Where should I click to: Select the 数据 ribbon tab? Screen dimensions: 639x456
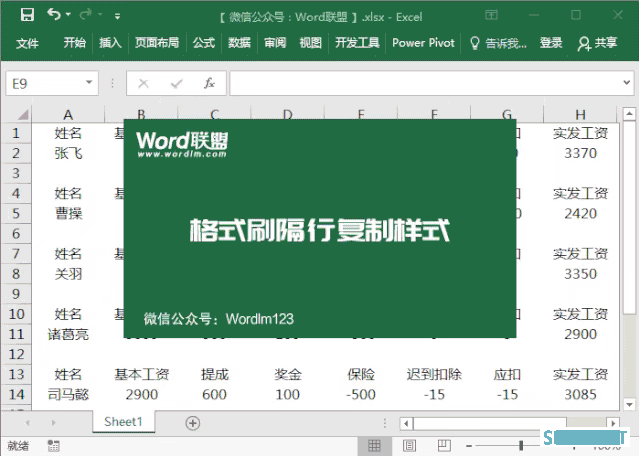[x=239, y=43]
